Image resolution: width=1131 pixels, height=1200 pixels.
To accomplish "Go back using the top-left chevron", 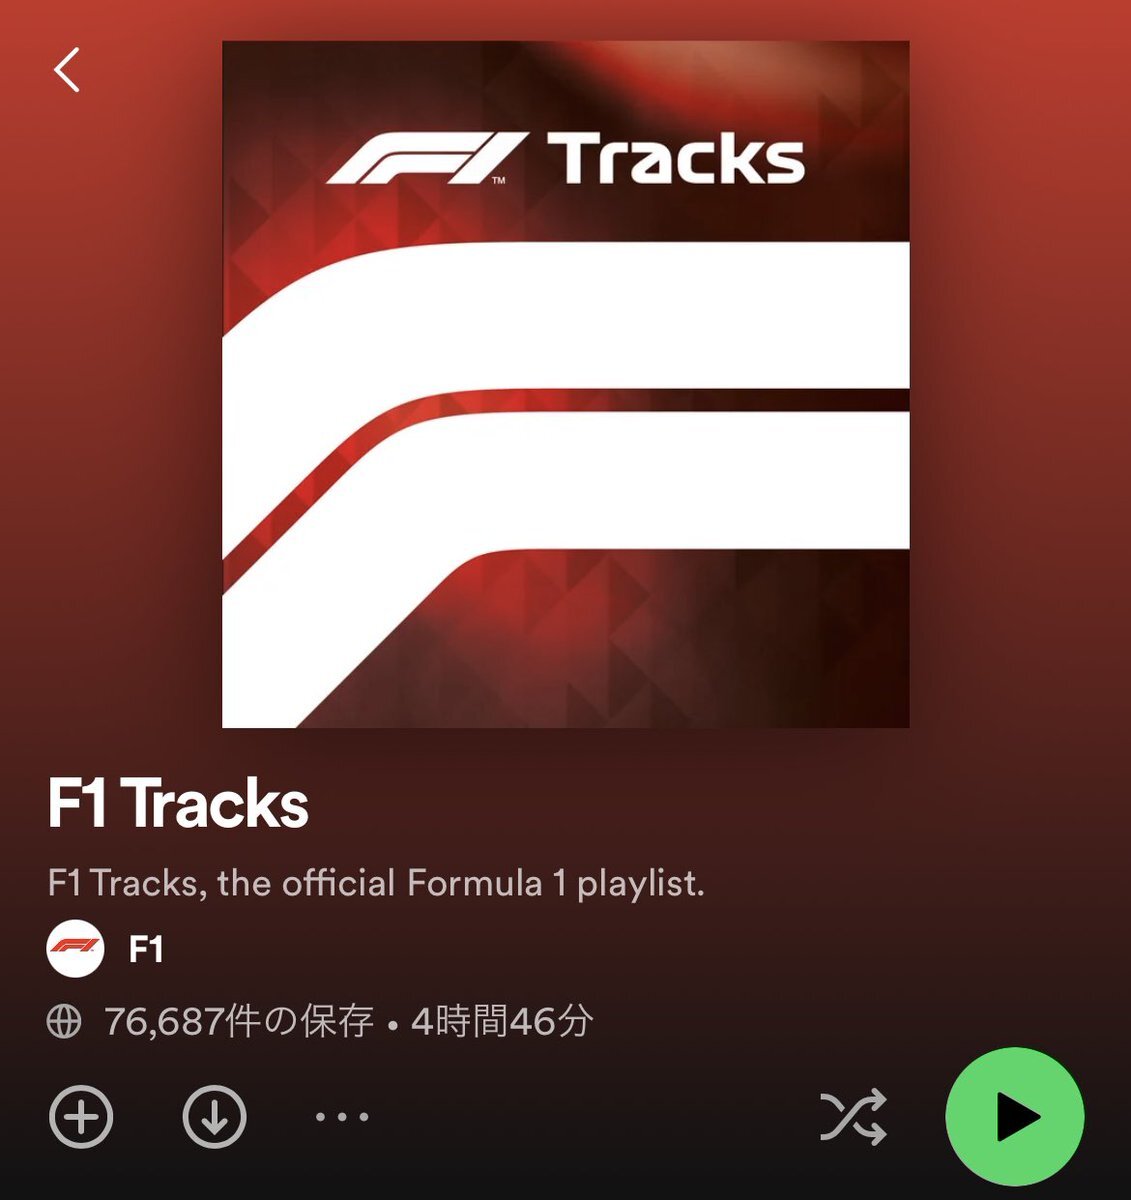I will (67, 71).
